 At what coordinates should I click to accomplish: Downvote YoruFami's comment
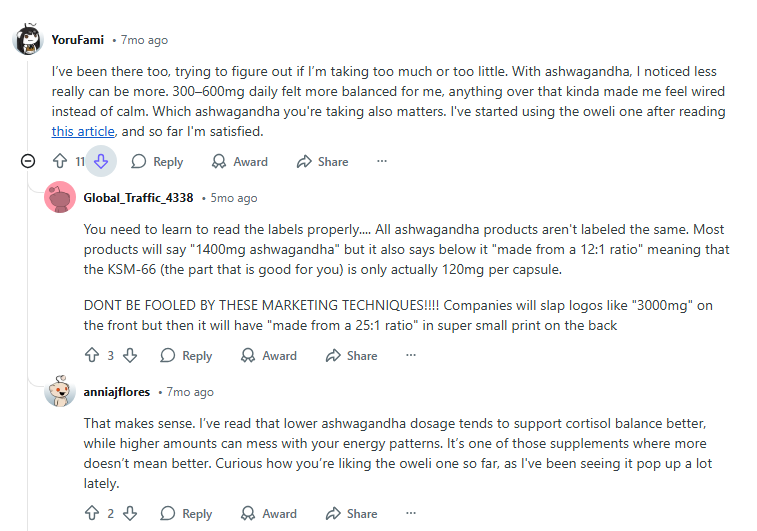click(x=101, y=161)
